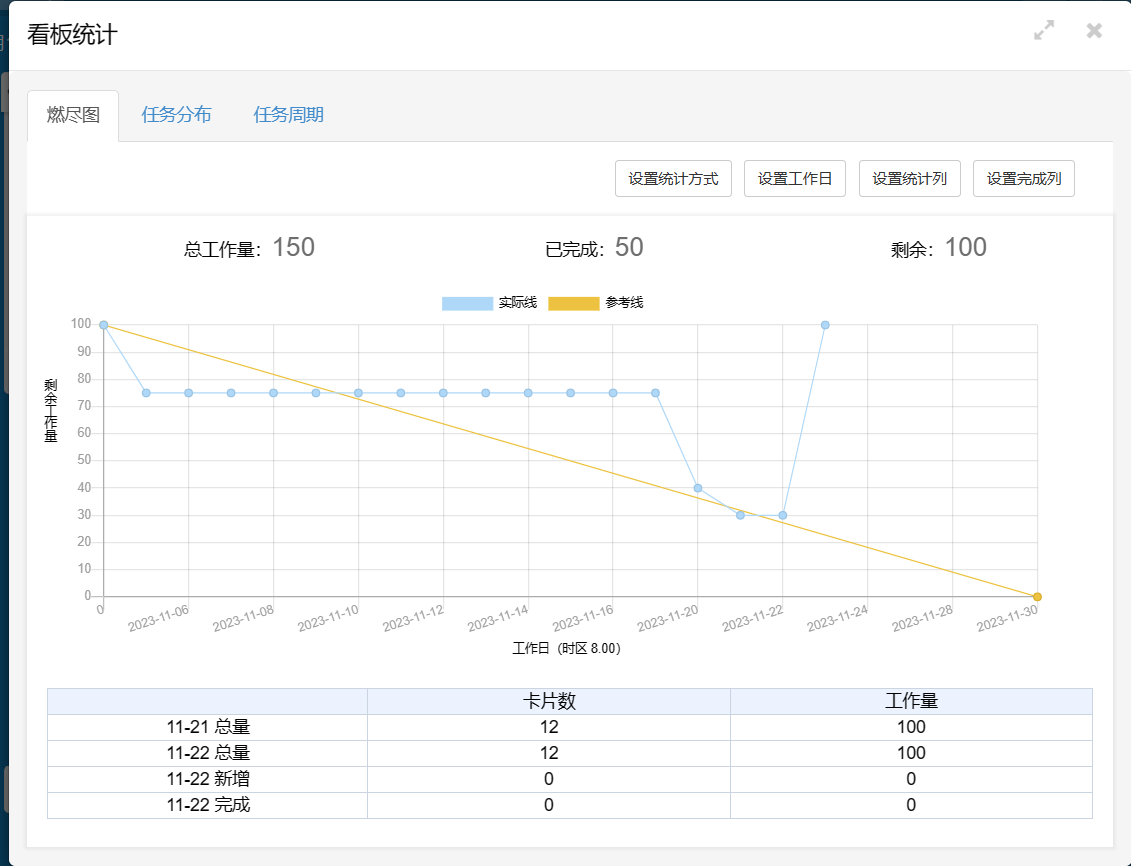1131x866 pixels.
Task: Click the actual-line data point at value 40
Action: tap(697, 488)
